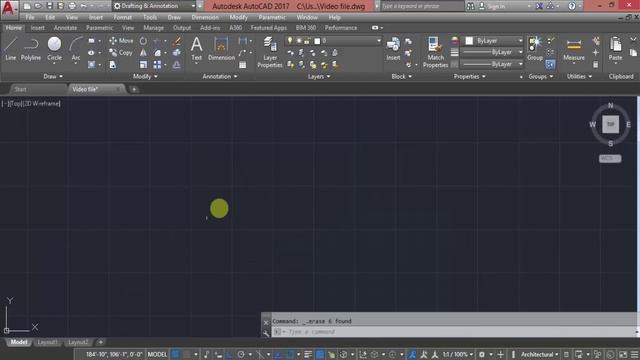Click the Offset tool icon
This screenshot has height=360, width=640.
[177, 64]
